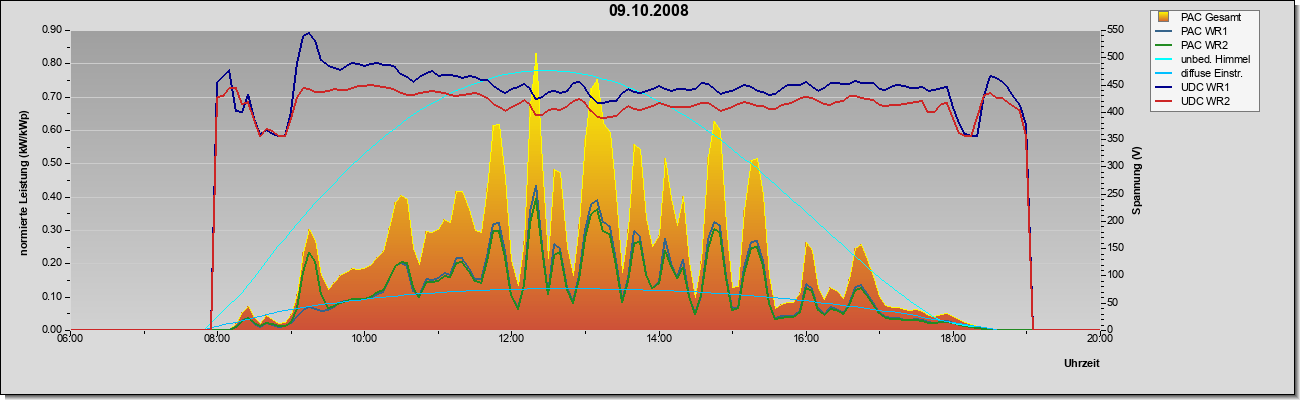This screenshot has width=1300, height=400.
Task: Click the 12:00 tick on time axis
Action: [511, 339]
